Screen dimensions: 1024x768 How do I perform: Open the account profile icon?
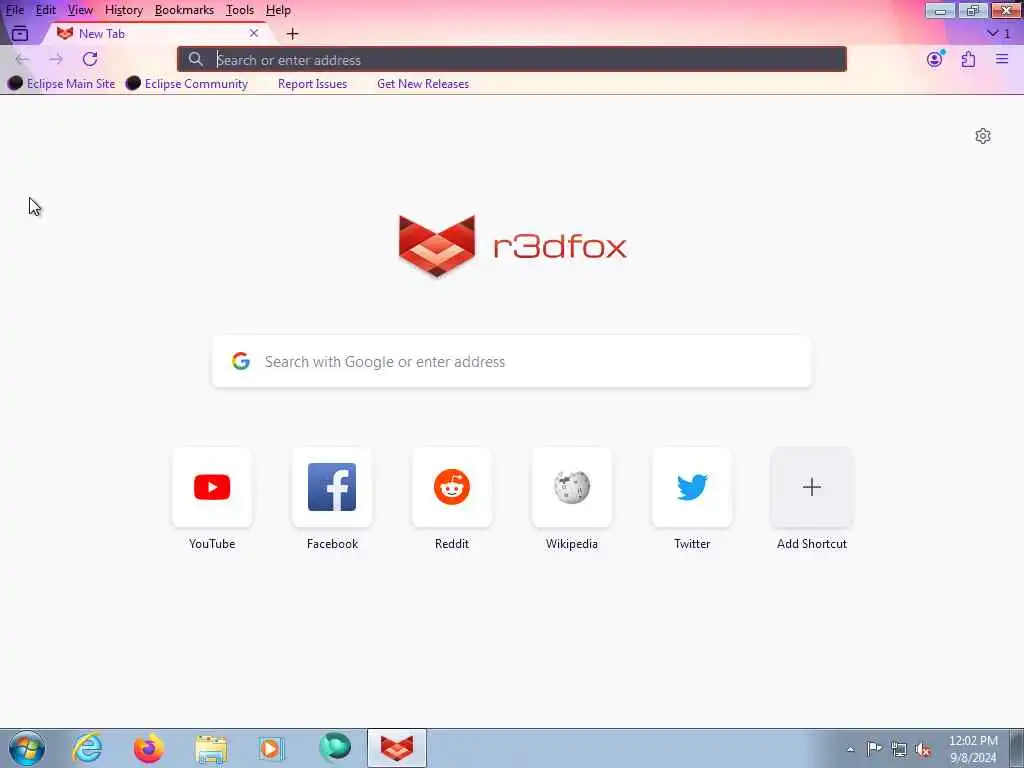[935, 59]
